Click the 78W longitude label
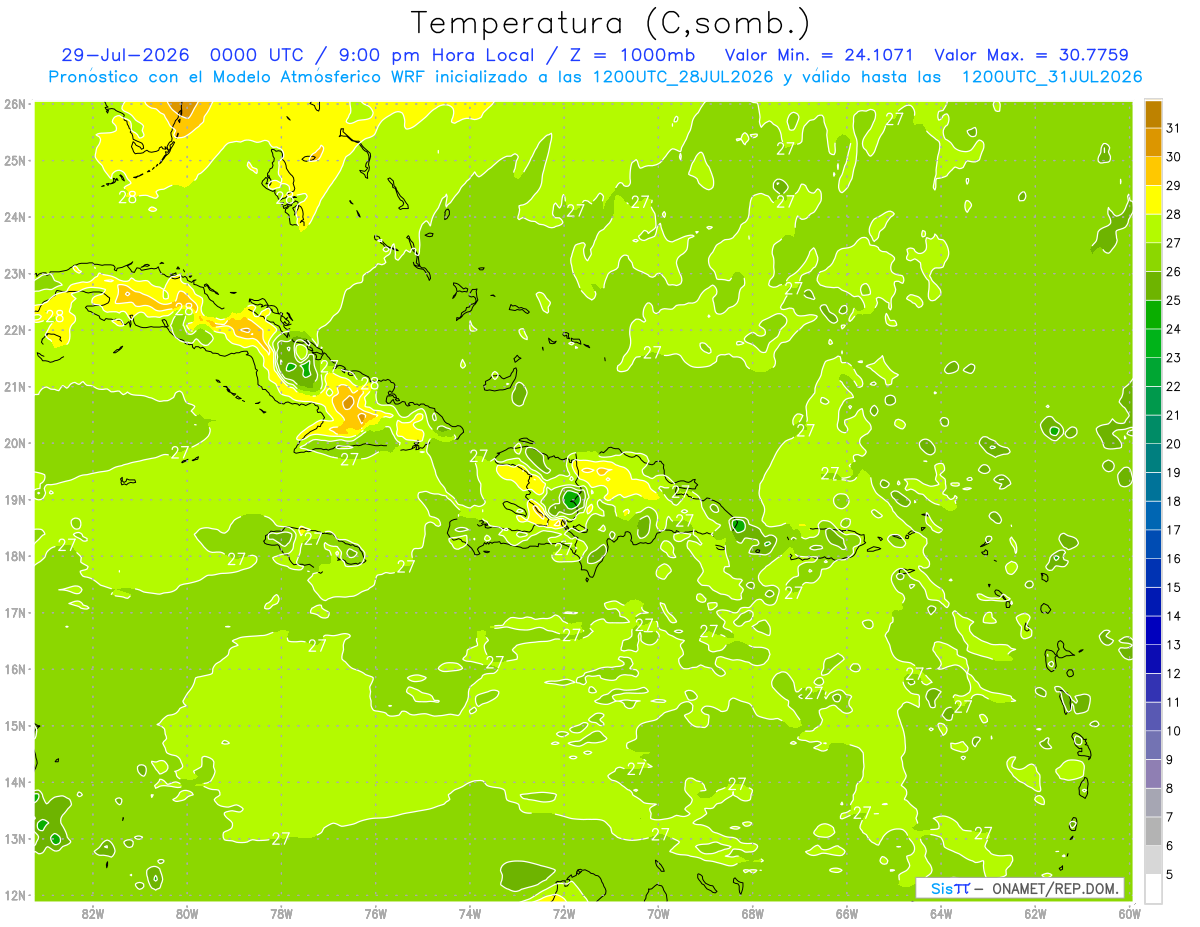The image size is (1200, 927). tap(281, 913)
